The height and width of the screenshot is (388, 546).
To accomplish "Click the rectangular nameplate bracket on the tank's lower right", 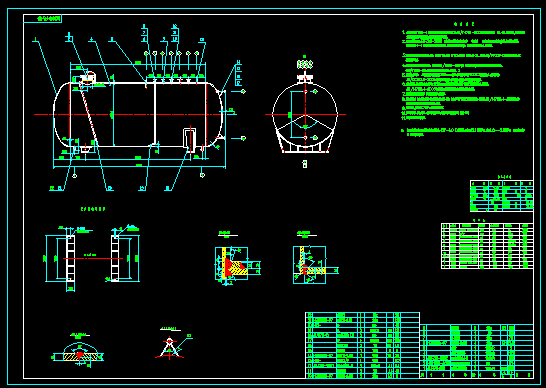I will click(189, 139).
